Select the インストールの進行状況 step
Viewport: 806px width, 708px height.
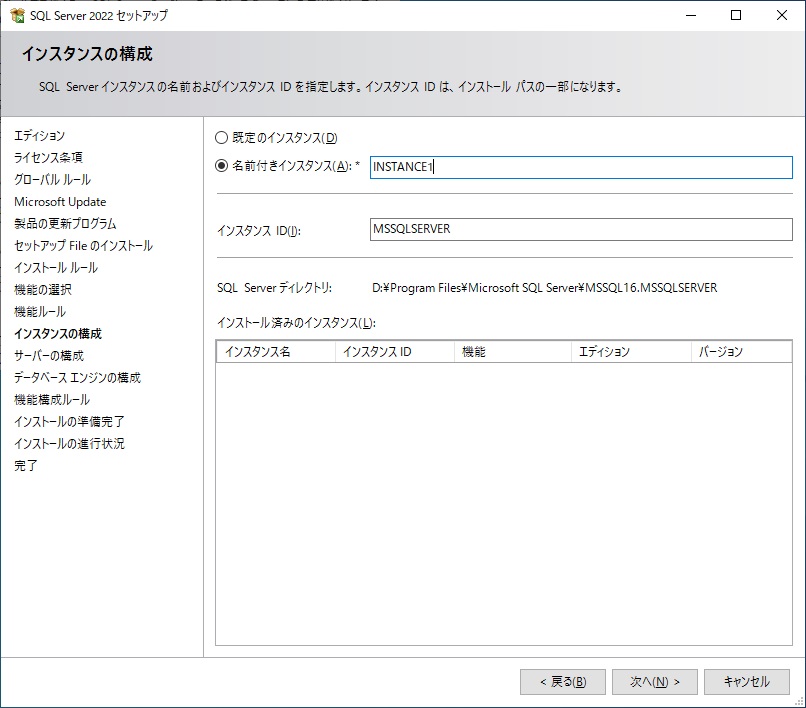click(69, 444)
